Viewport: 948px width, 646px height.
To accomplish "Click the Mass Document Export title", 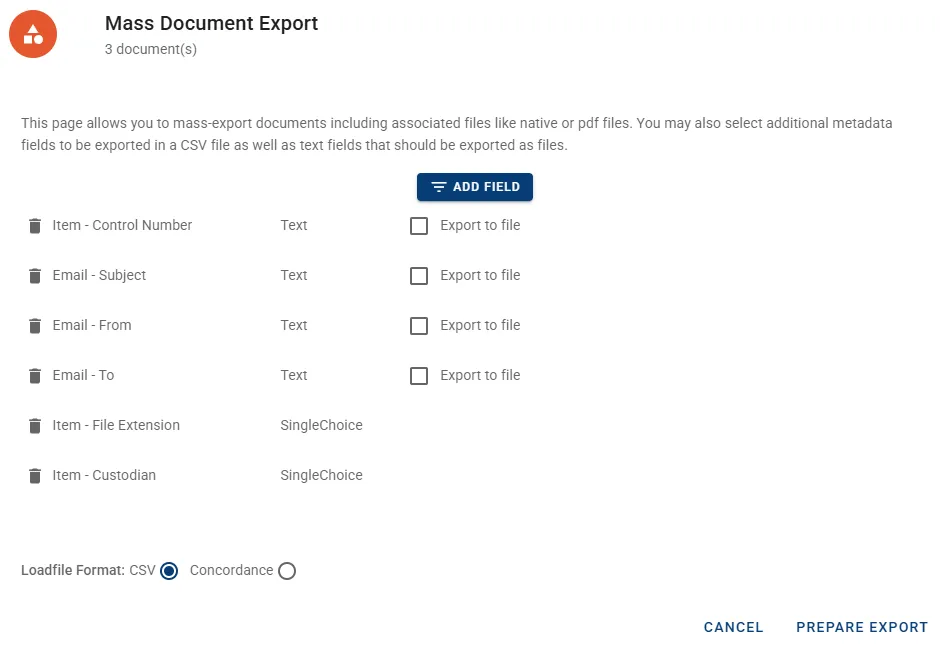I will [211, 23].
